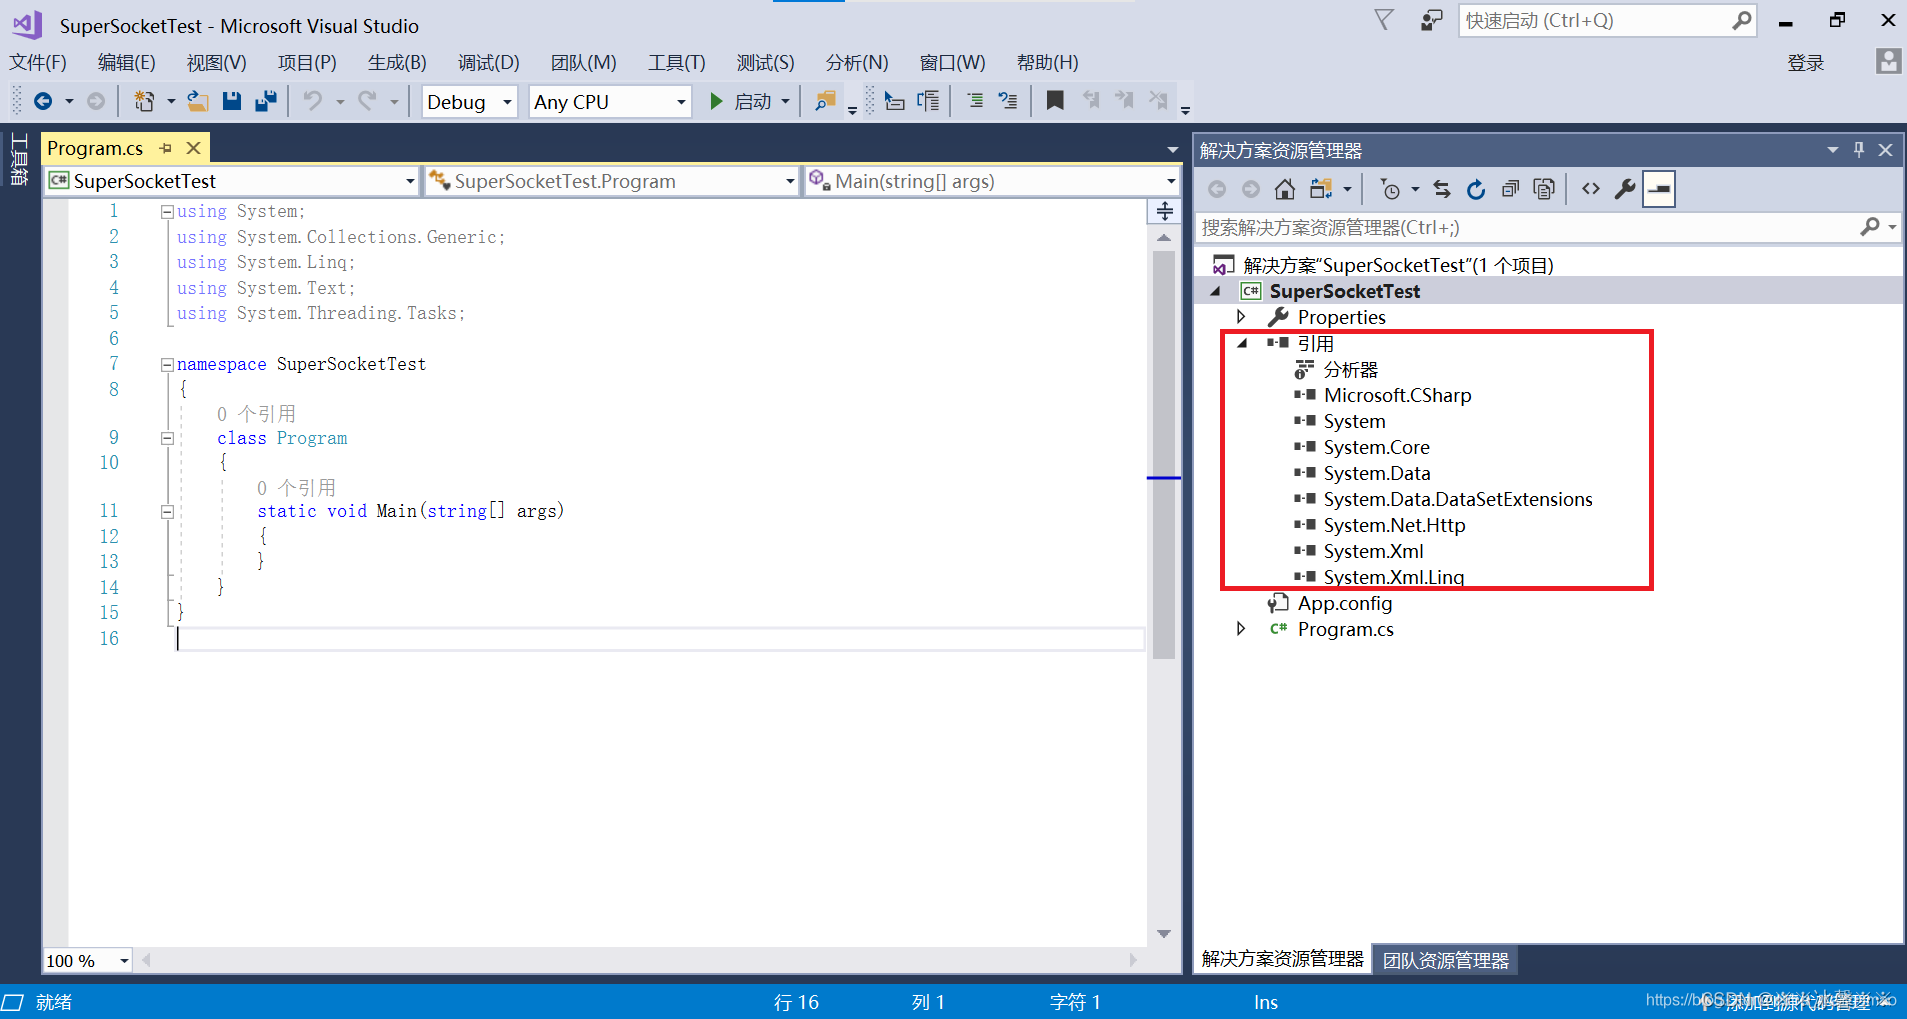Open the 调试(D) menu
This screenshot has width=1907, height=1019.
point(488,62)
